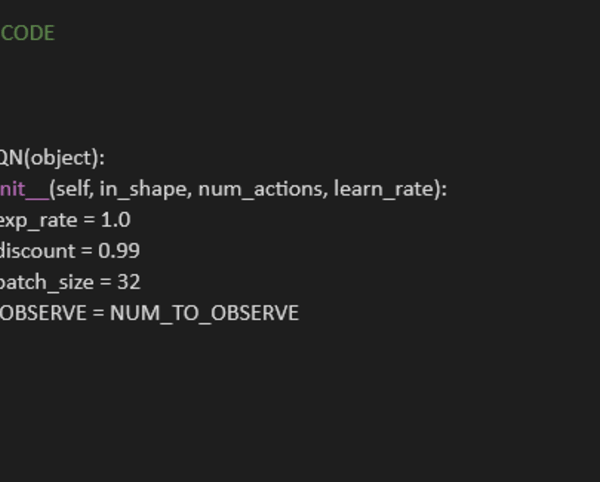Click the learn_rate parameter

coord(386,189)
